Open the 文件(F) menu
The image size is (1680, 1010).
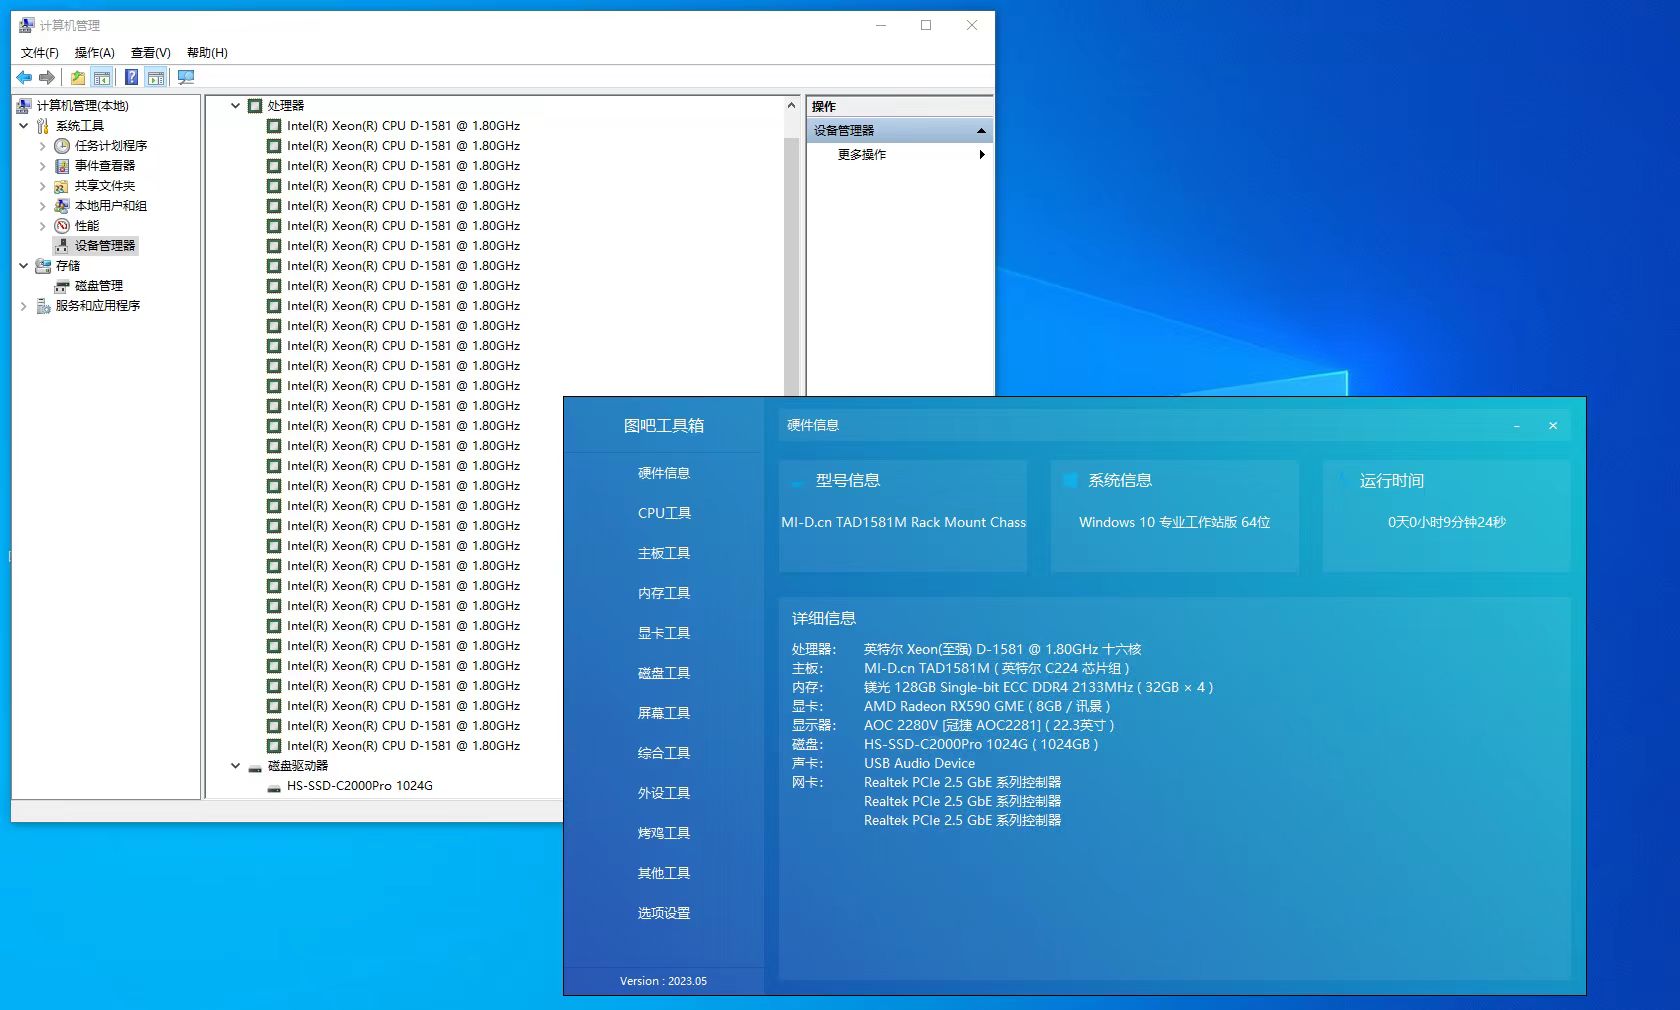[39, 53]
